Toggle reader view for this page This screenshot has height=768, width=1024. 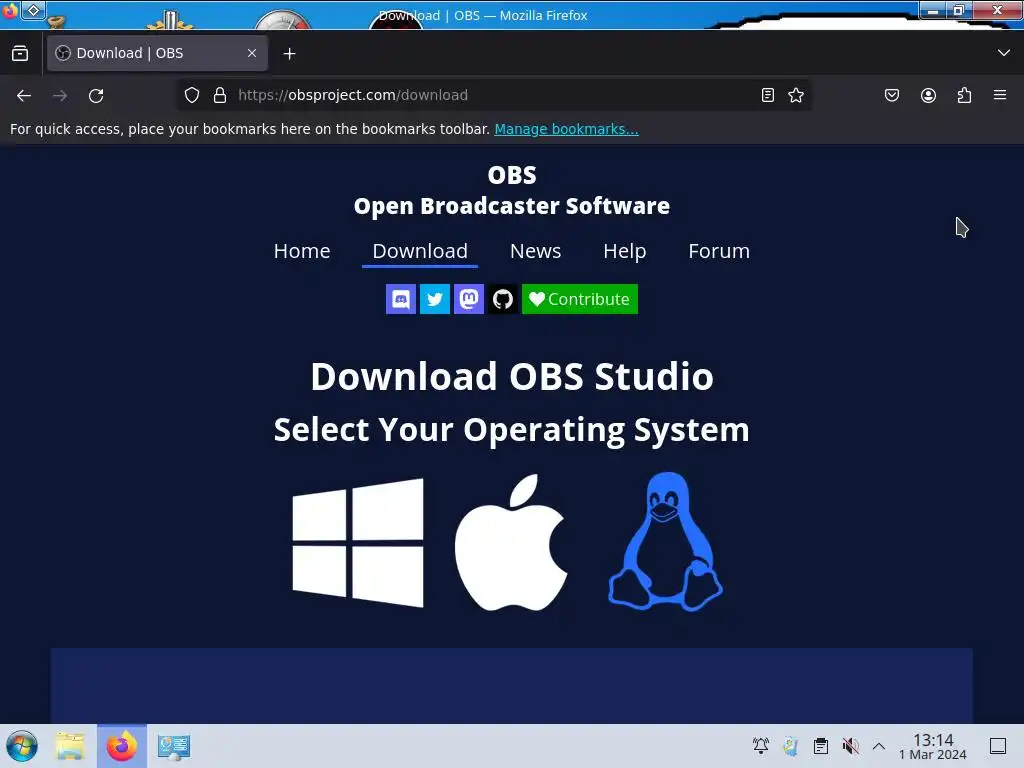coord(768,95)
